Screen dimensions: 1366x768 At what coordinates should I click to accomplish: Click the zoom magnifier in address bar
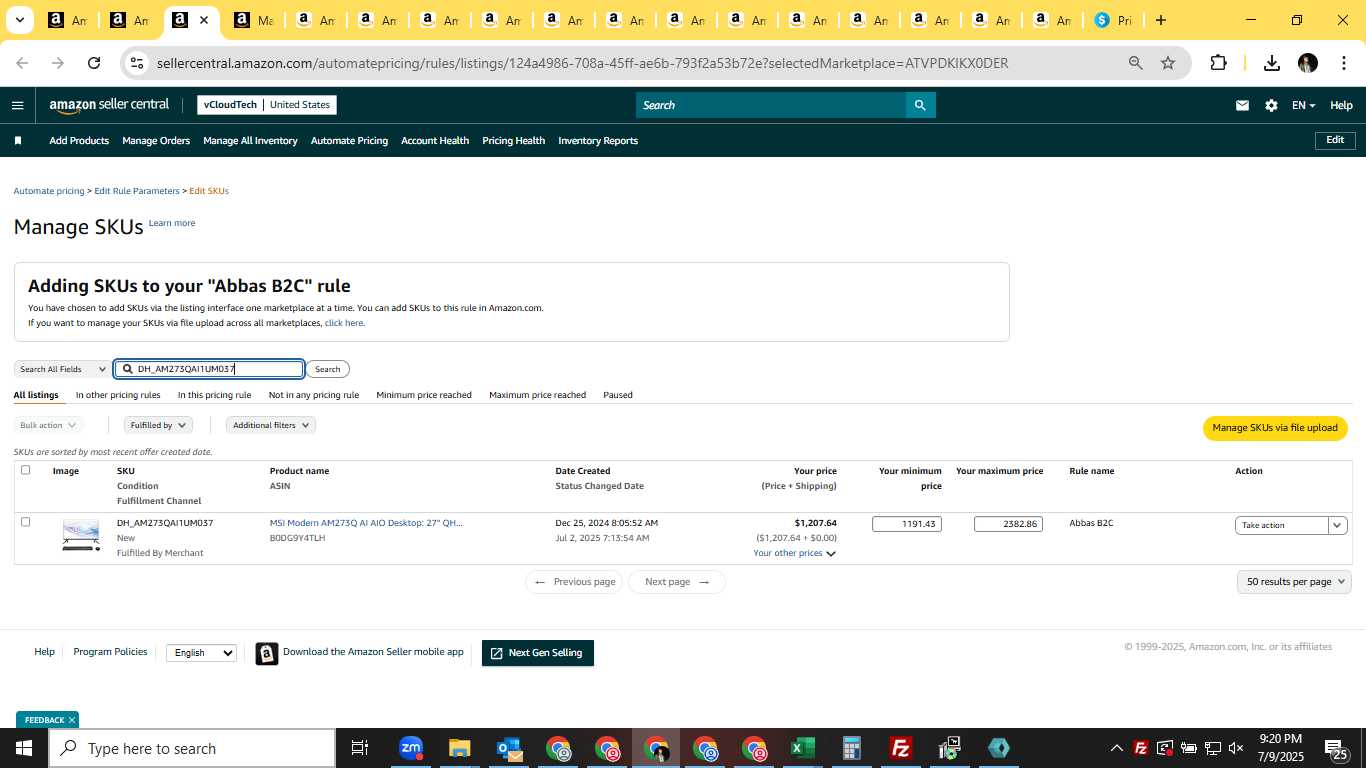point(1136,63)
